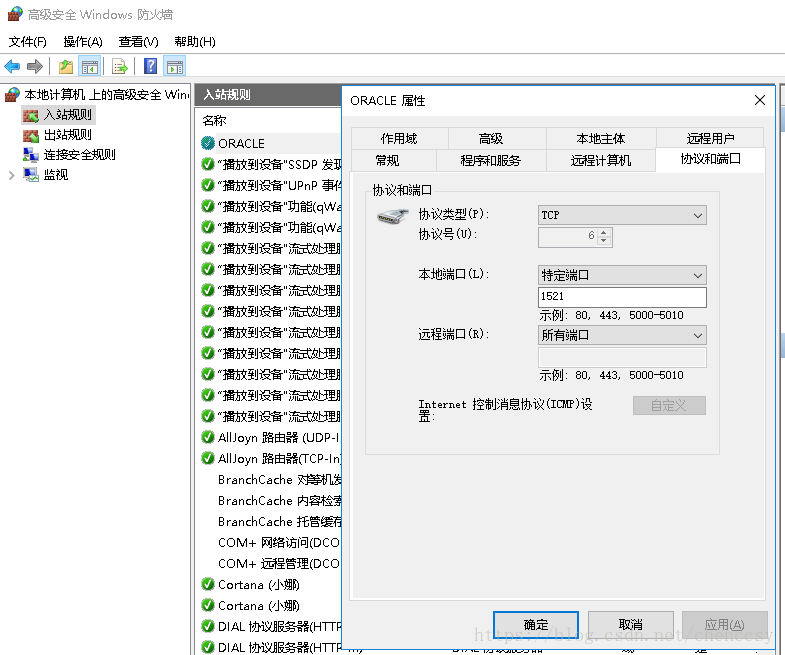This screenshot has width=785, height=655.
Task: Select 出站规则 in the left tree
Action: tap(67, 134)
